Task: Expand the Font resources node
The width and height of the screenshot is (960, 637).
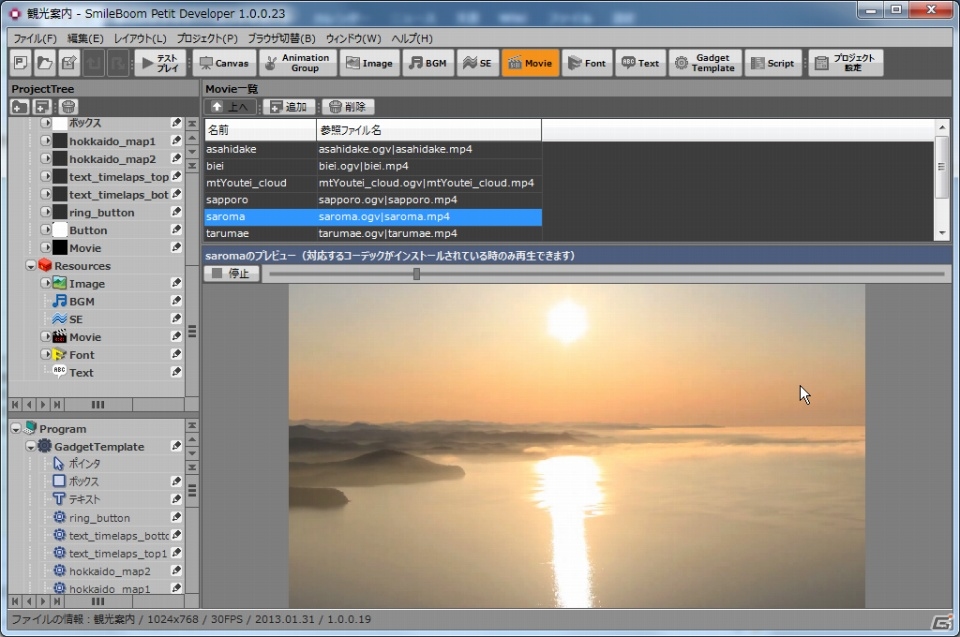Action: [45, 354]
